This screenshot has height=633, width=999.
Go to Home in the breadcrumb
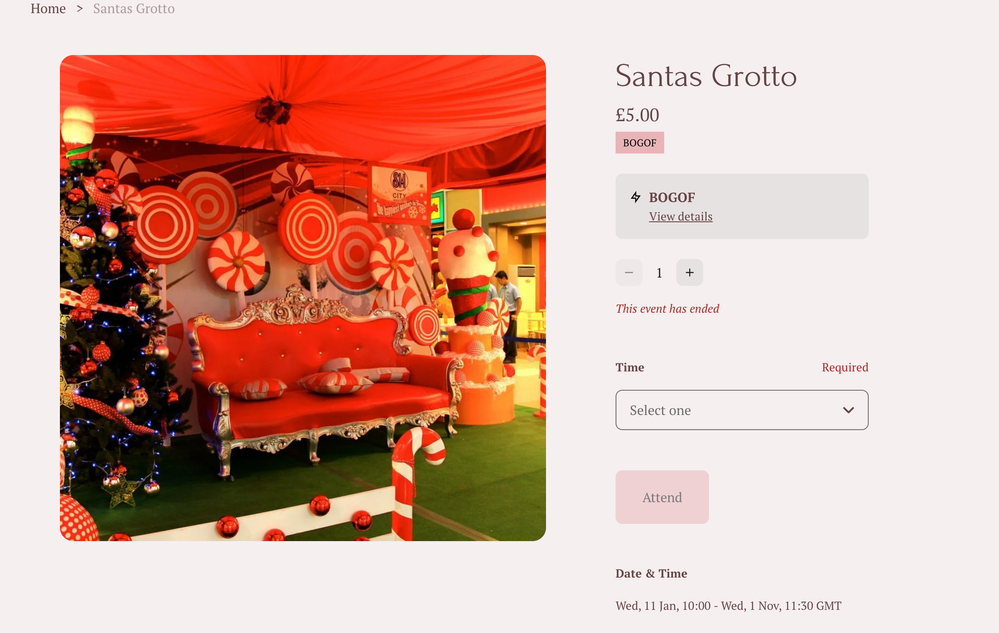pos(48,8)
